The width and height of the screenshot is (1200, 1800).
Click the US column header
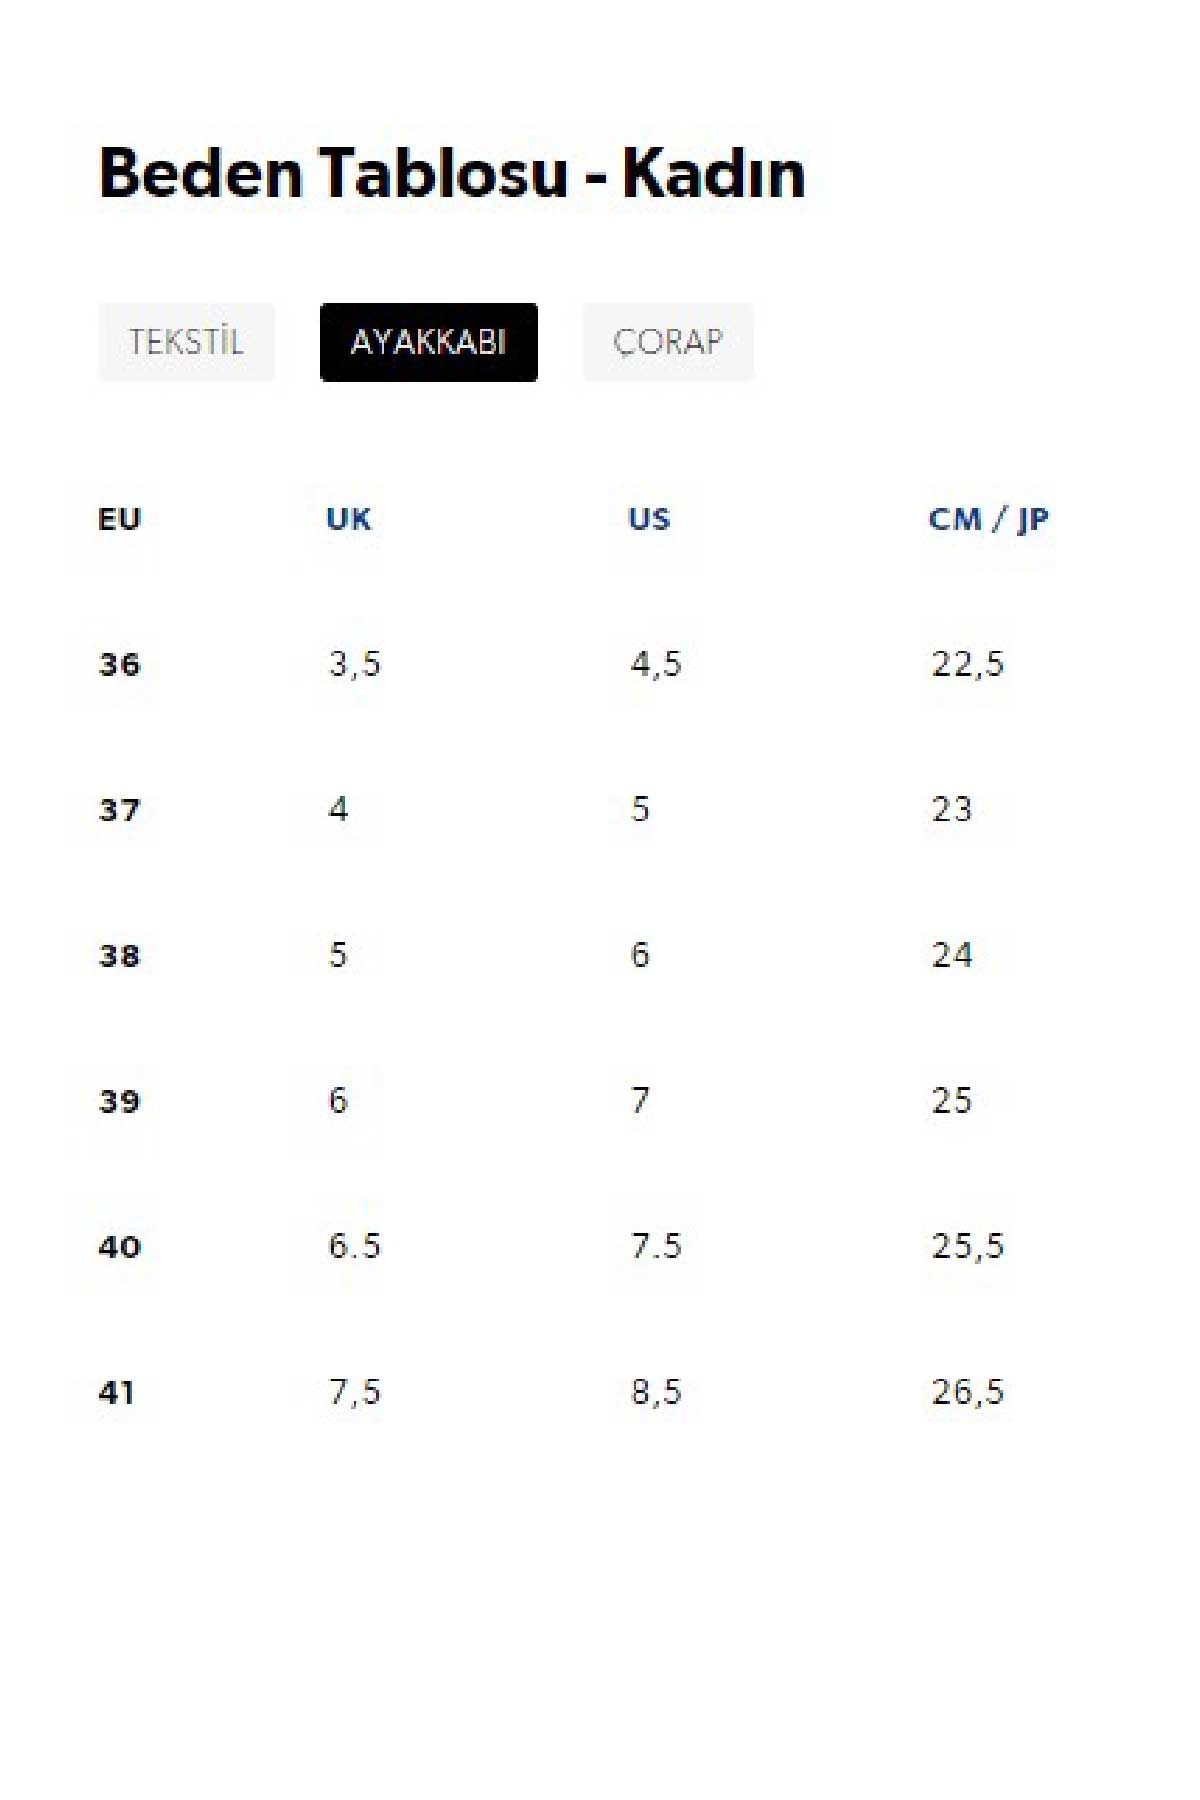[649, 519]
